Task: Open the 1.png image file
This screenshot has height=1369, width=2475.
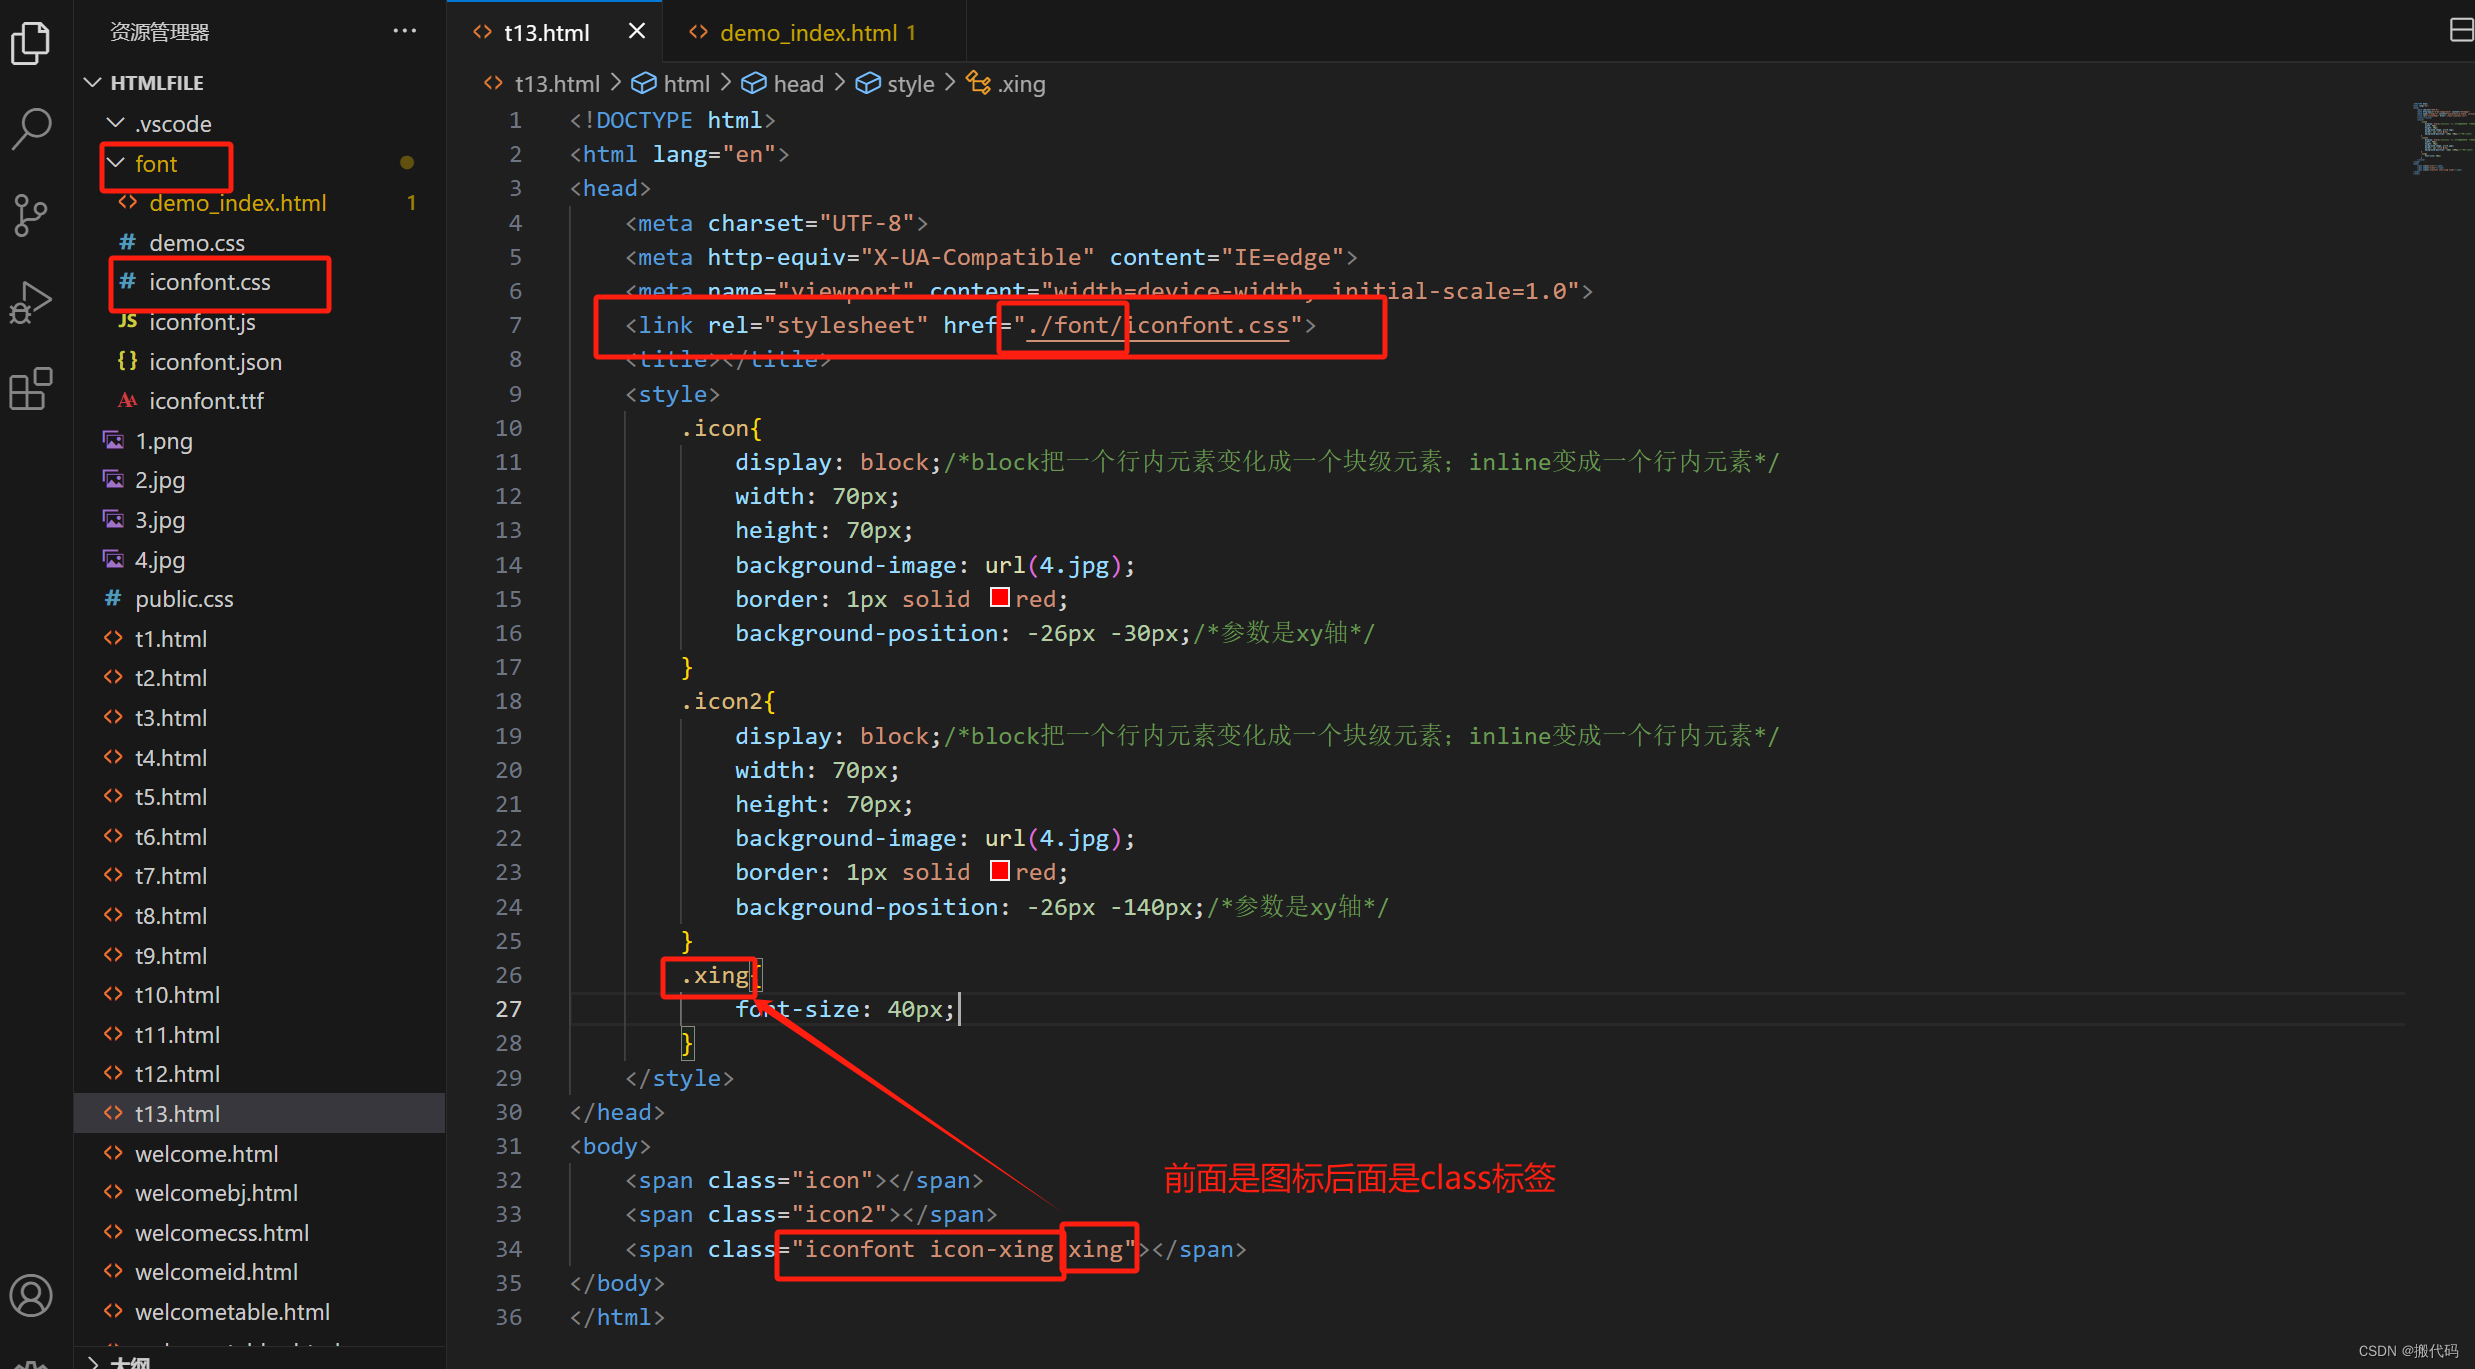Action: (x=260, y=441)
